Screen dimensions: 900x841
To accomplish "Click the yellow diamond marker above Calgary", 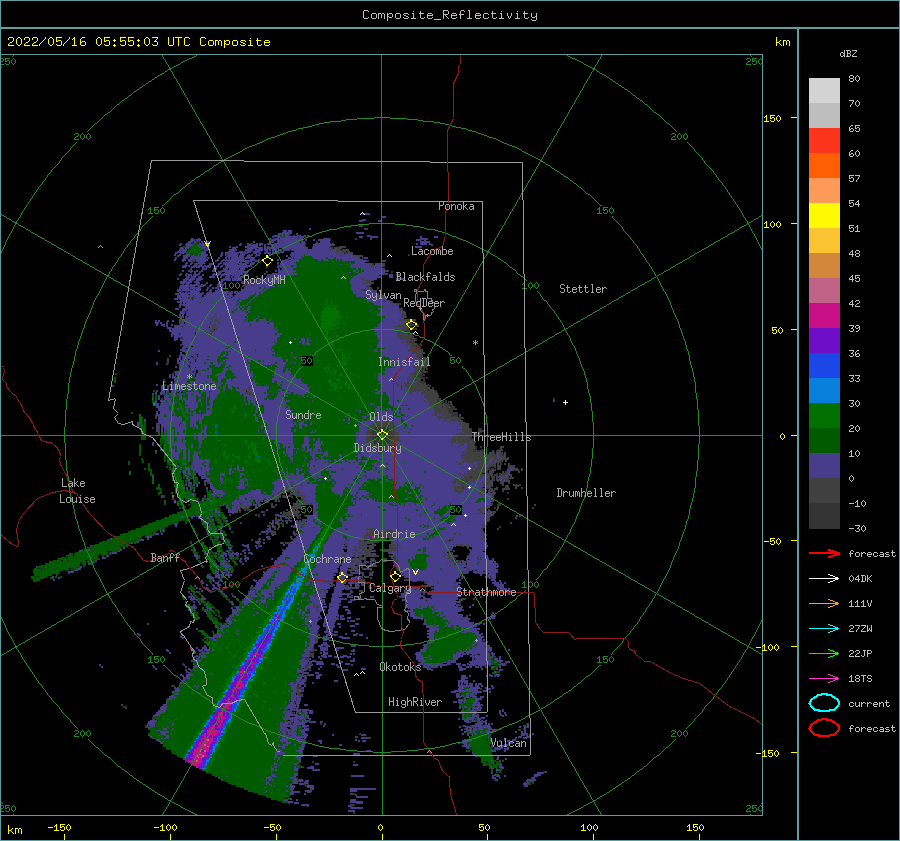I will pos(395,576).
